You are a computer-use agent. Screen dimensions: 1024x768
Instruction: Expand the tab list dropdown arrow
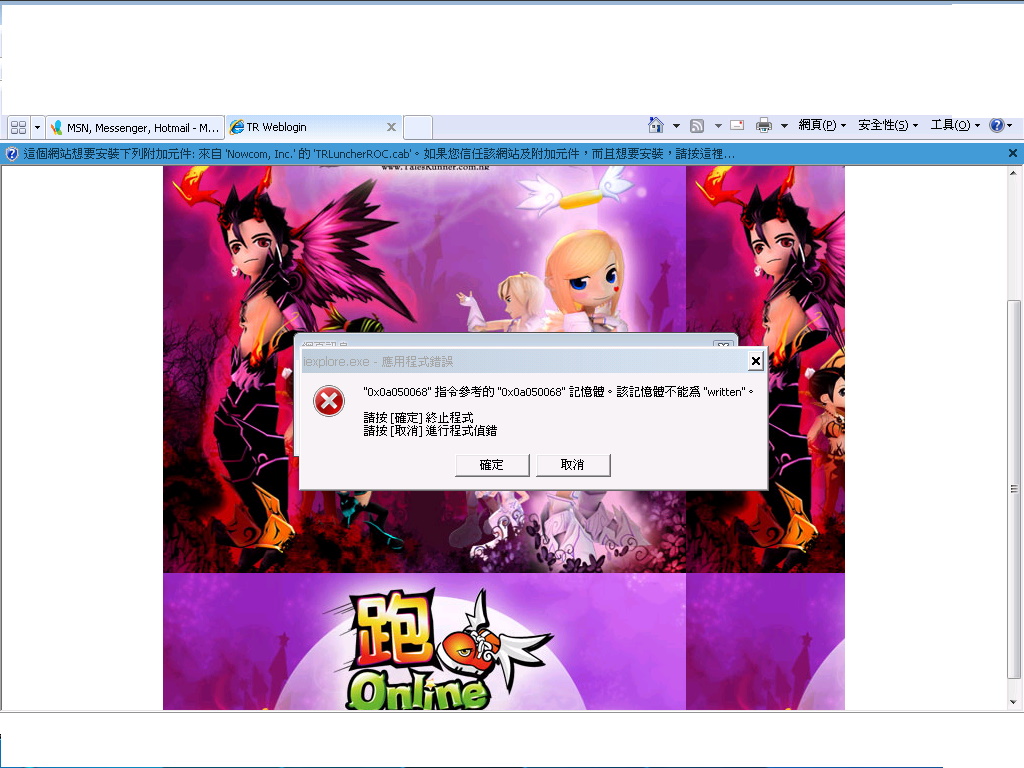click(37, 127)
